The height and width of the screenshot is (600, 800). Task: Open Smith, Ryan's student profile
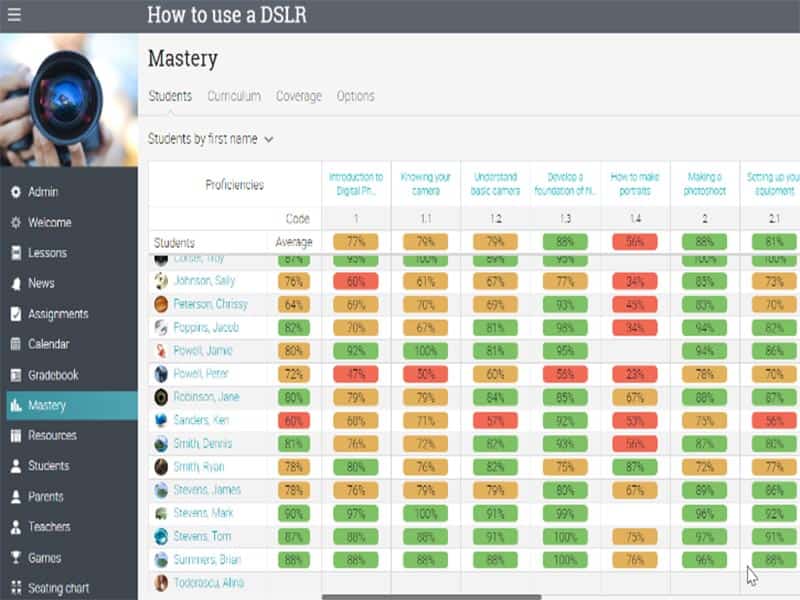pyautogui.click(x=198, y=467)
